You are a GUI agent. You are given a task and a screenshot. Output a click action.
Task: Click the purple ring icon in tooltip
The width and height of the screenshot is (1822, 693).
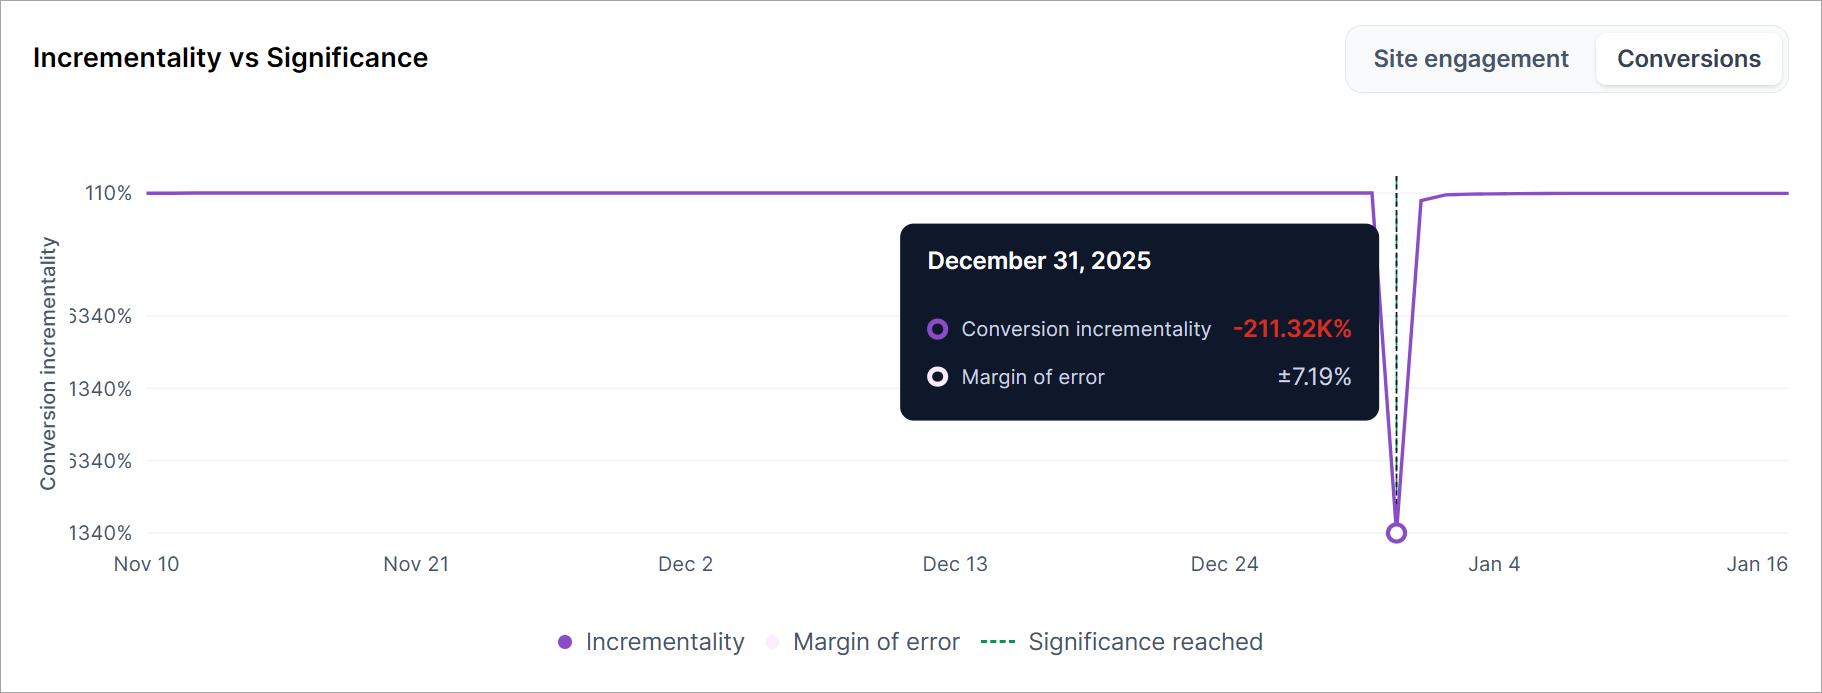(x=937, y=329)
